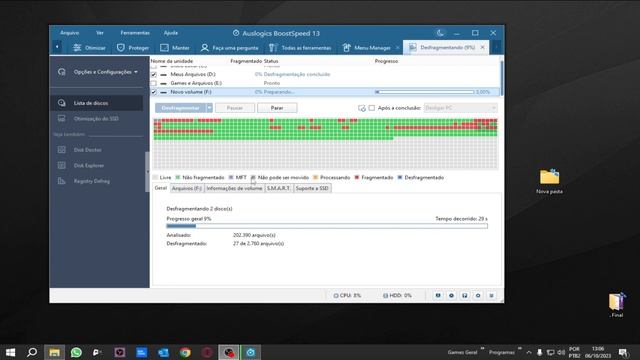Image resolution: width=640 pixels, height=360 pixels.
Task: Click the HDD usage indicator
Action: pyautogui.click(x=397, y=295)
